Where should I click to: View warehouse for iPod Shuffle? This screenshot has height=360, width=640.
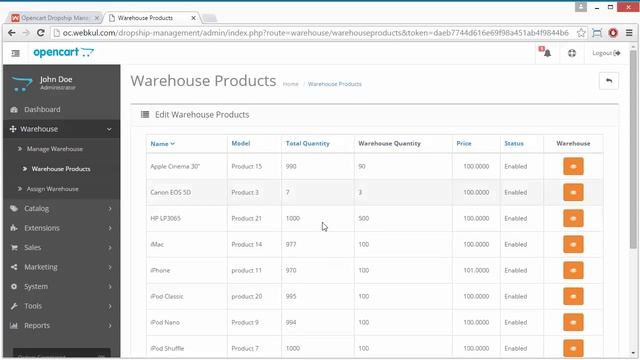click(573, 348)
